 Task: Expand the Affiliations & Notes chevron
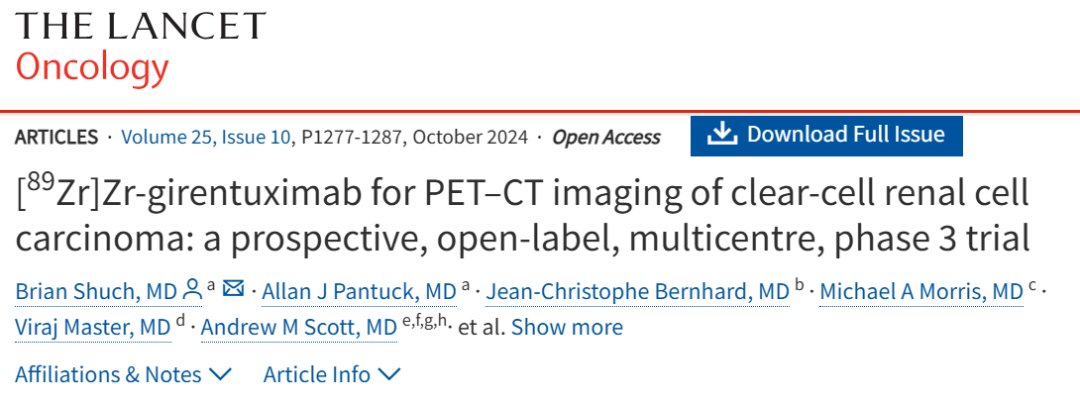pos(220,374)
